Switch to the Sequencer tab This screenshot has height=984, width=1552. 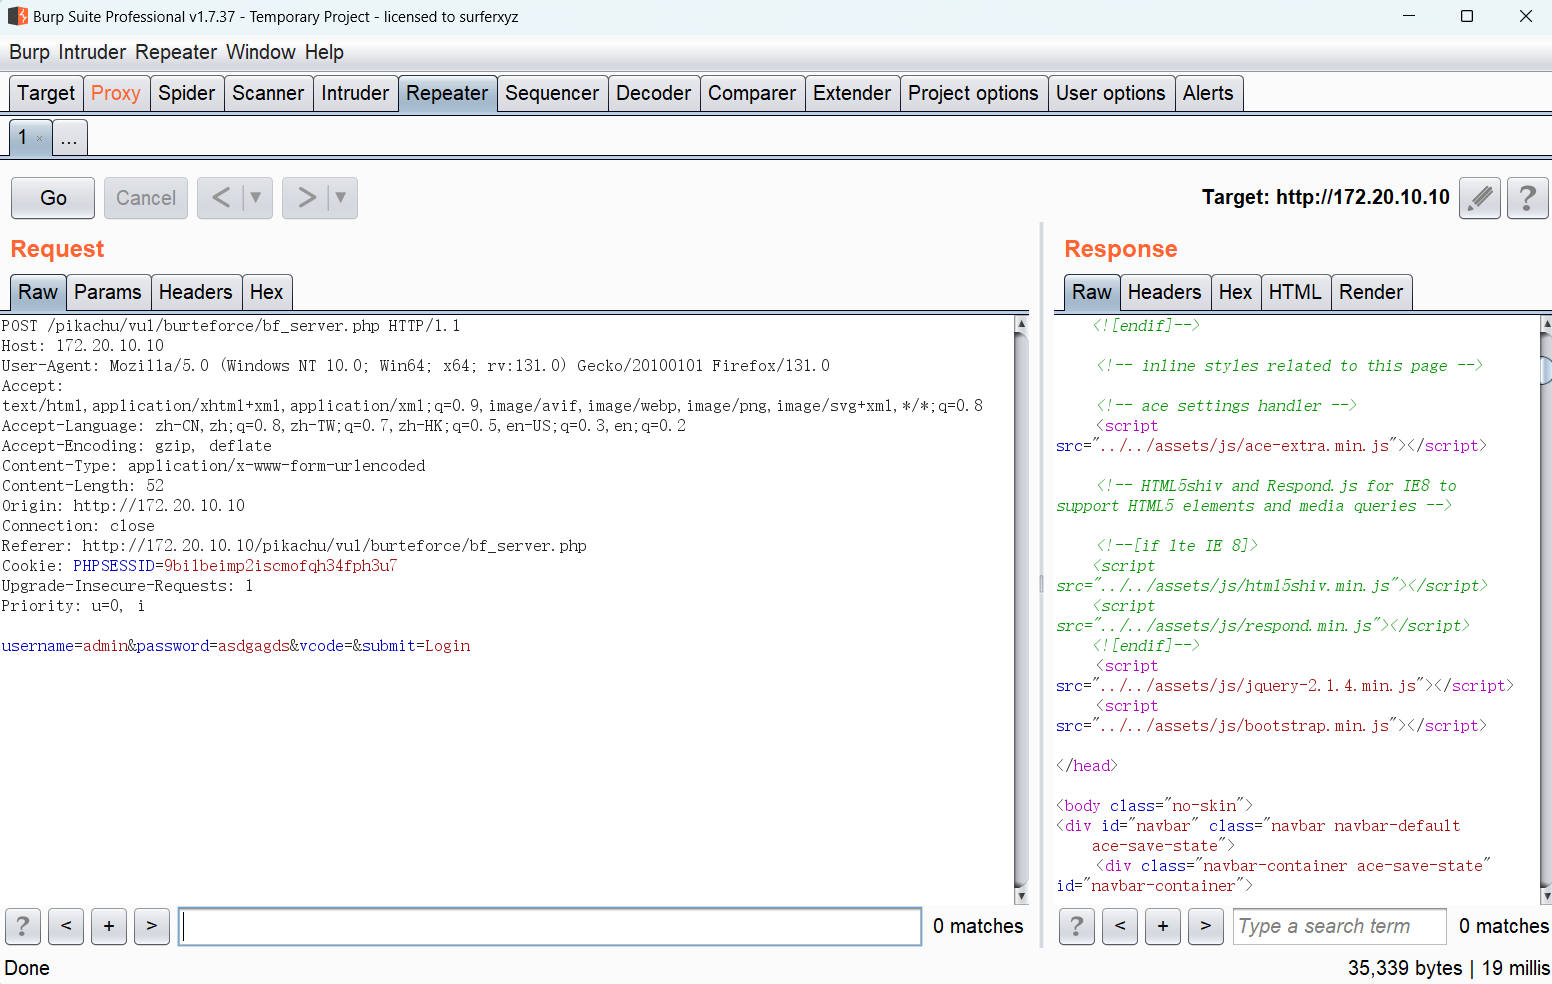point(552,93)
